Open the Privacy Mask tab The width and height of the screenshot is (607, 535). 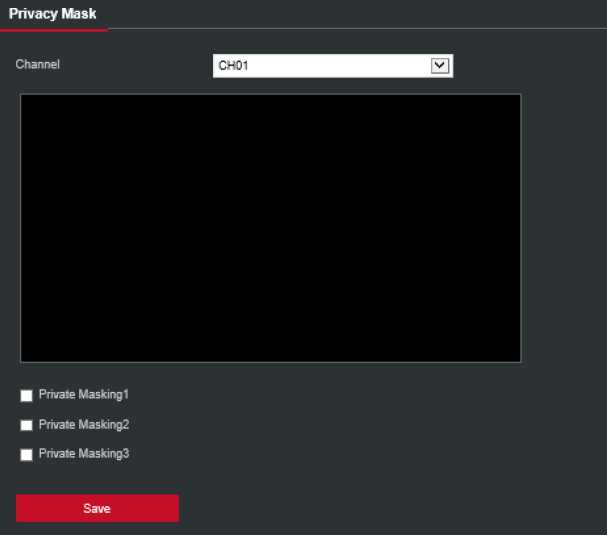point(53,14)
